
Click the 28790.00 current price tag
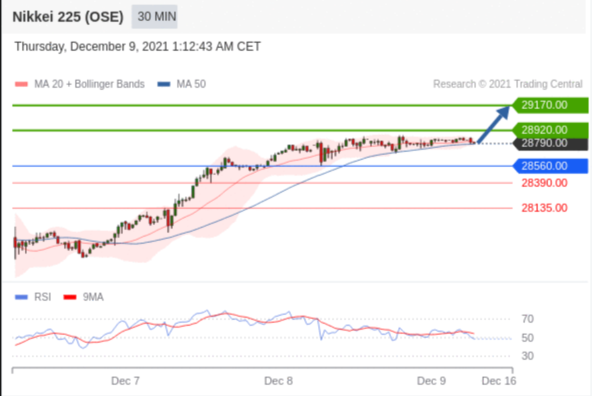point(550,143)
